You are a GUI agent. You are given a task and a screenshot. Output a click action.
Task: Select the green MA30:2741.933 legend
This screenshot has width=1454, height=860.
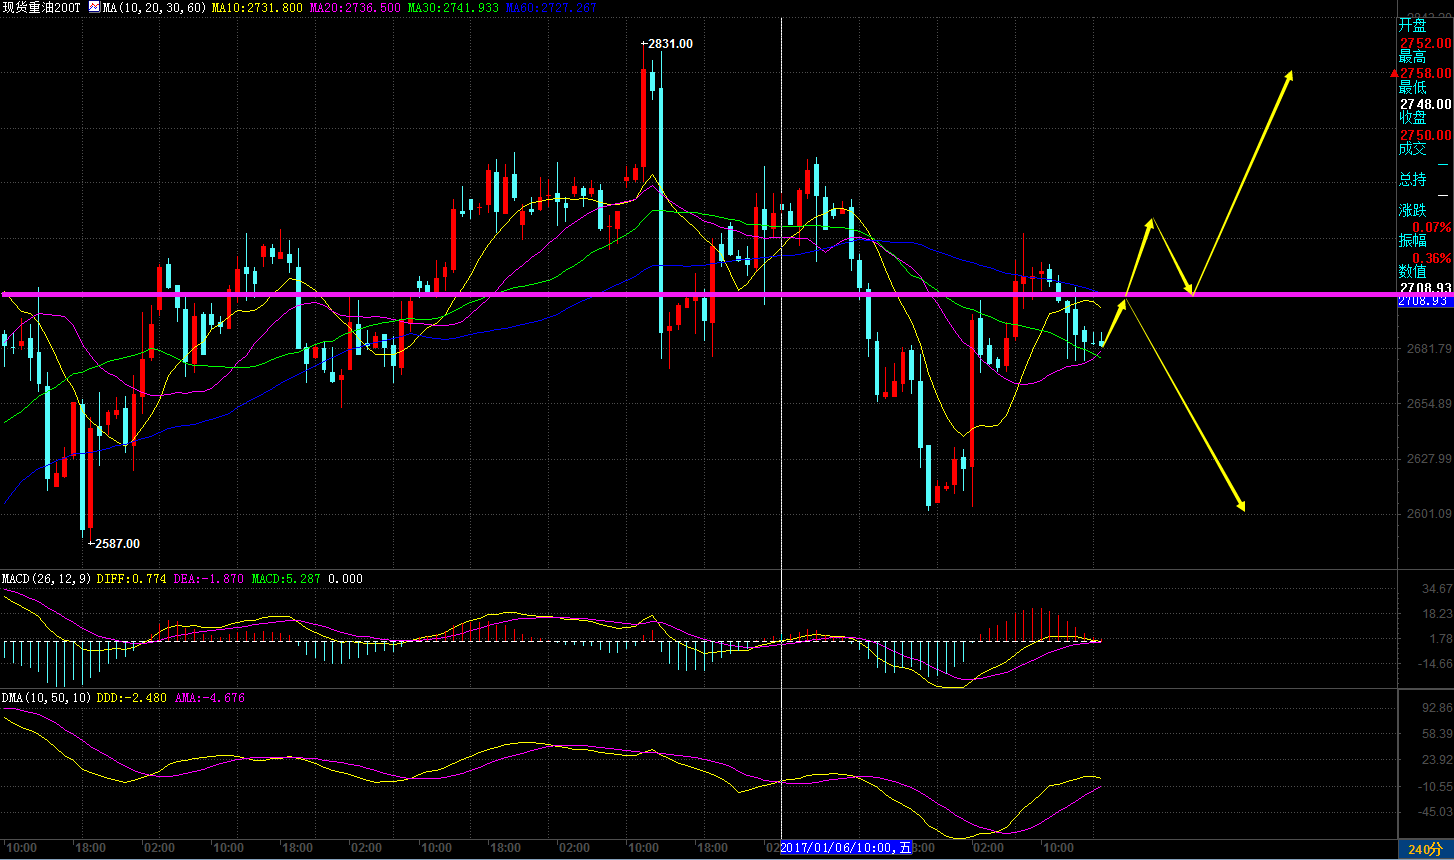pyautogui.click(x=453, y=7)
